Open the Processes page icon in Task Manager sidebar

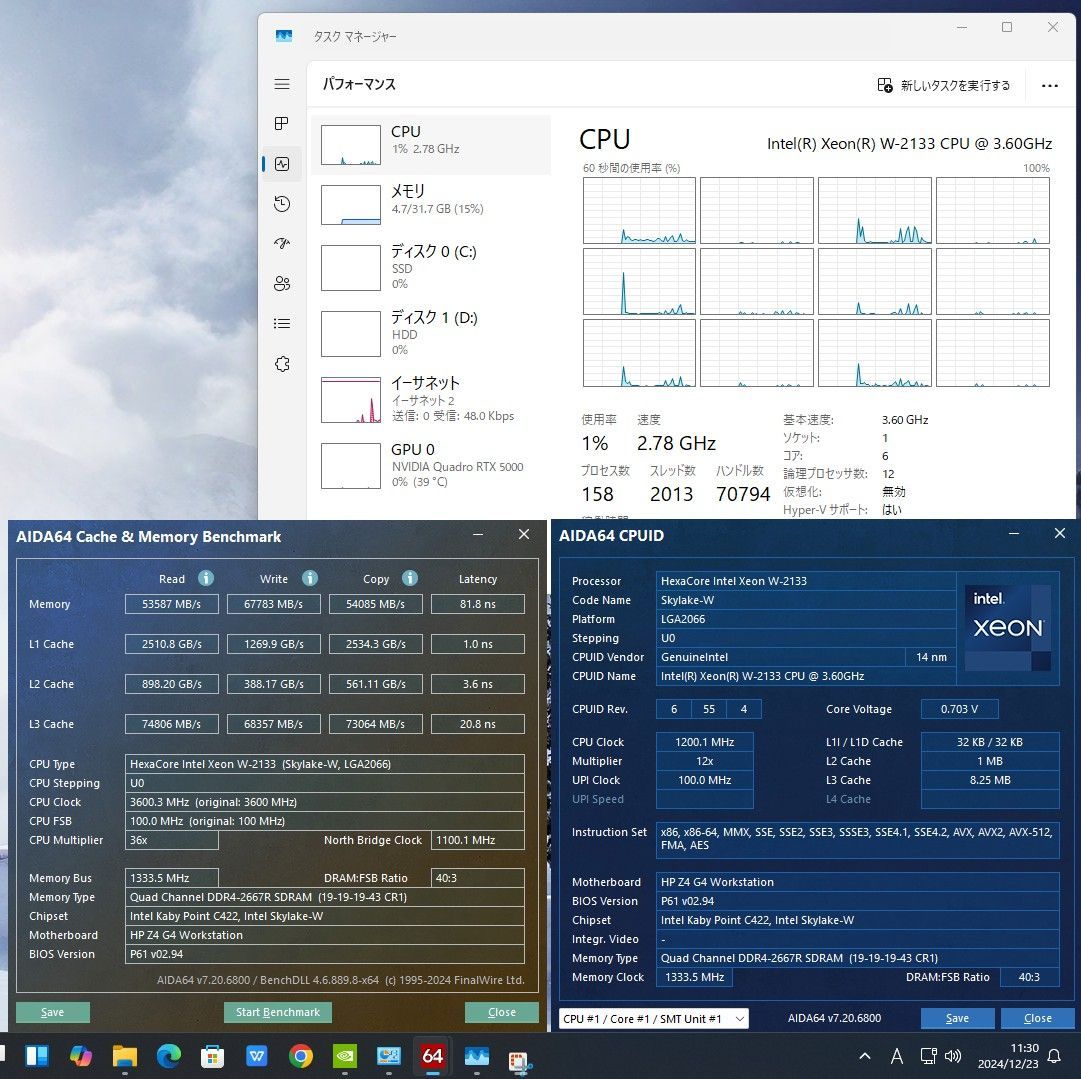(x=282, y=123)
